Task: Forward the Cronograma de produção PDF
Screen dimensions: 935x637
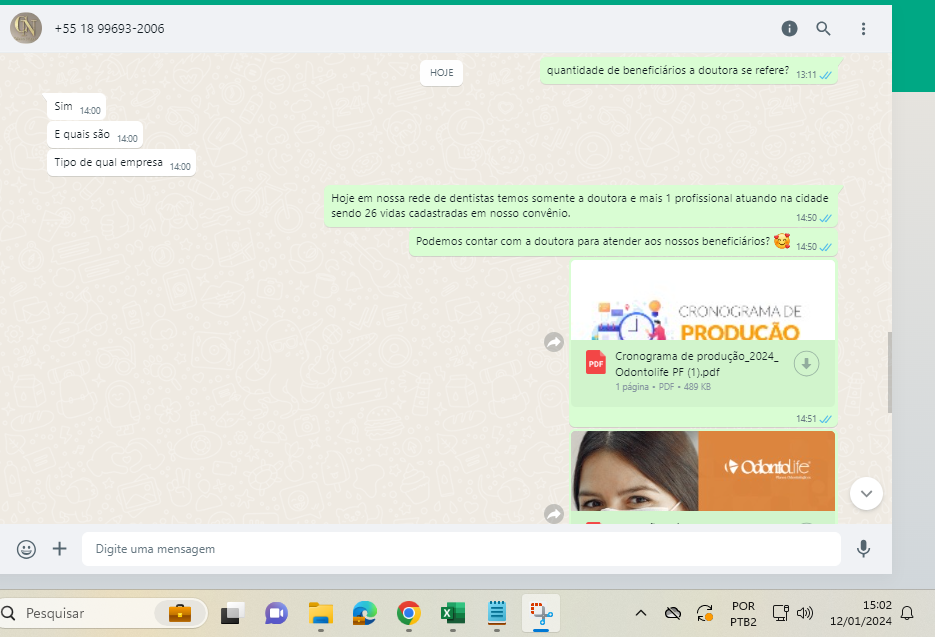Action: pos(554,342)
